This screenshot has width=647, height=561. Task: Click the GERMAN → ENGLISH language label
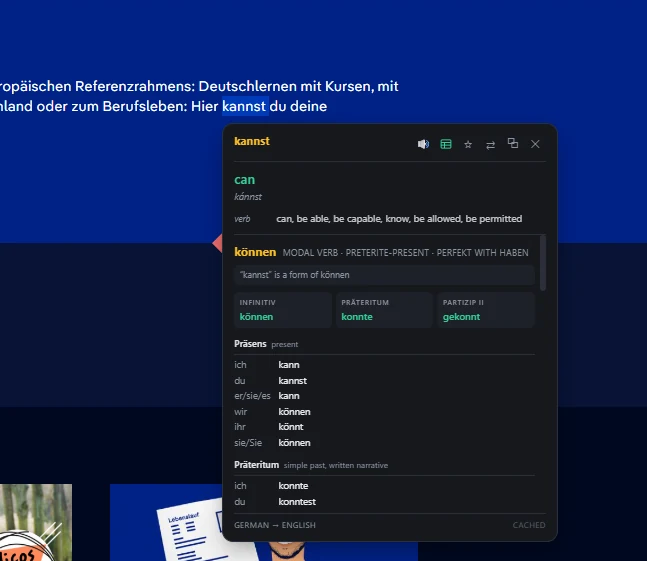[x=275, y=525]
